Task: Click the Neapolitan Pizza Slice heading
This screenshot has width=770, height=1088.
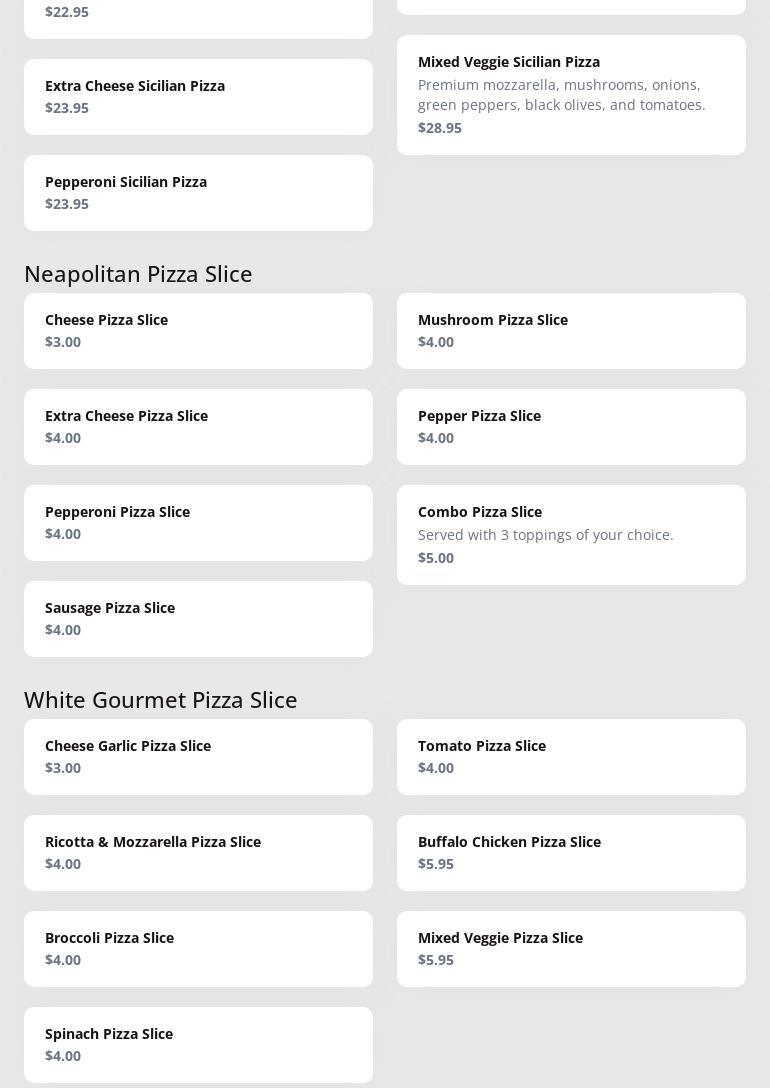Action: point(138,273)
